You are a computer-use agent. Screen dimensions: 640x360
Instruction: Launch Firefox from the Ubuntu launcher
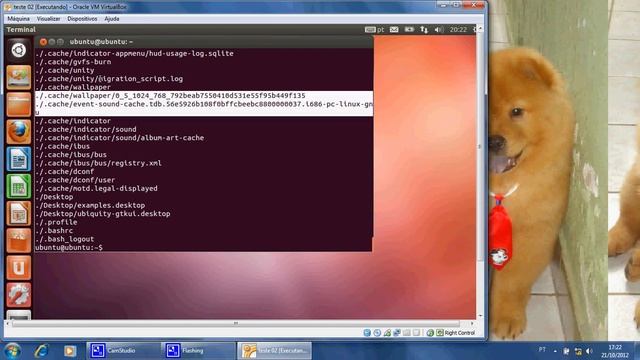[18, 131]
